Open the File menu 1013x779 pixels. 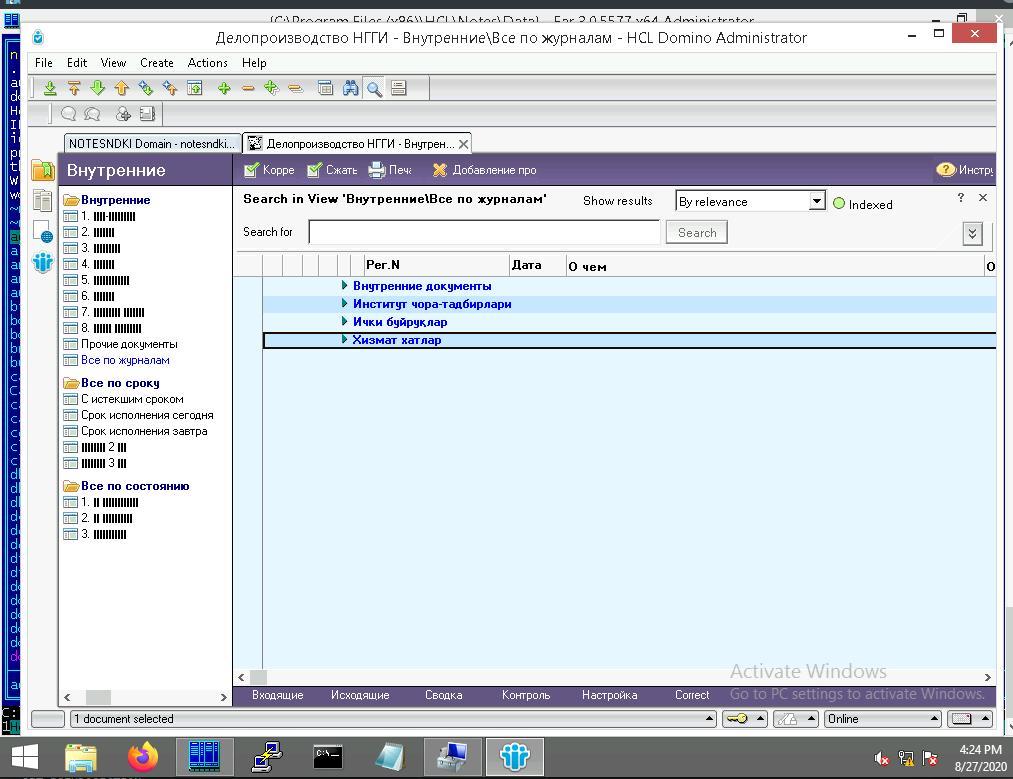44,63
